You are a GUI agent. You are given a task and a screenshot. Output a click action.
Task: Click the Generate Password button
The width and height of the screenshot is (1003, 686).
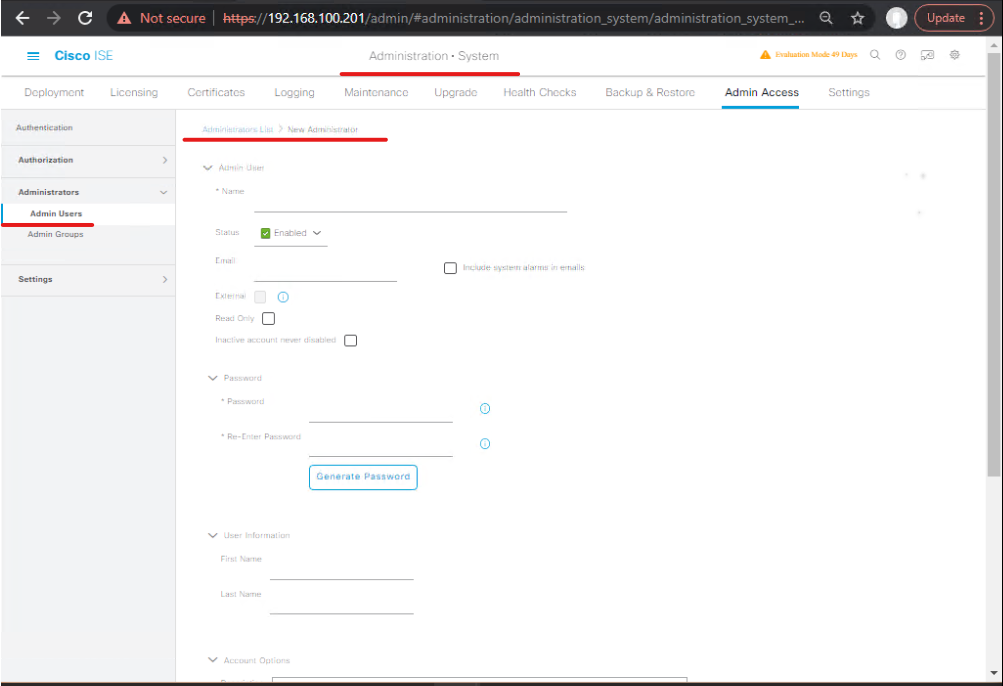click(x=363, y=477)
